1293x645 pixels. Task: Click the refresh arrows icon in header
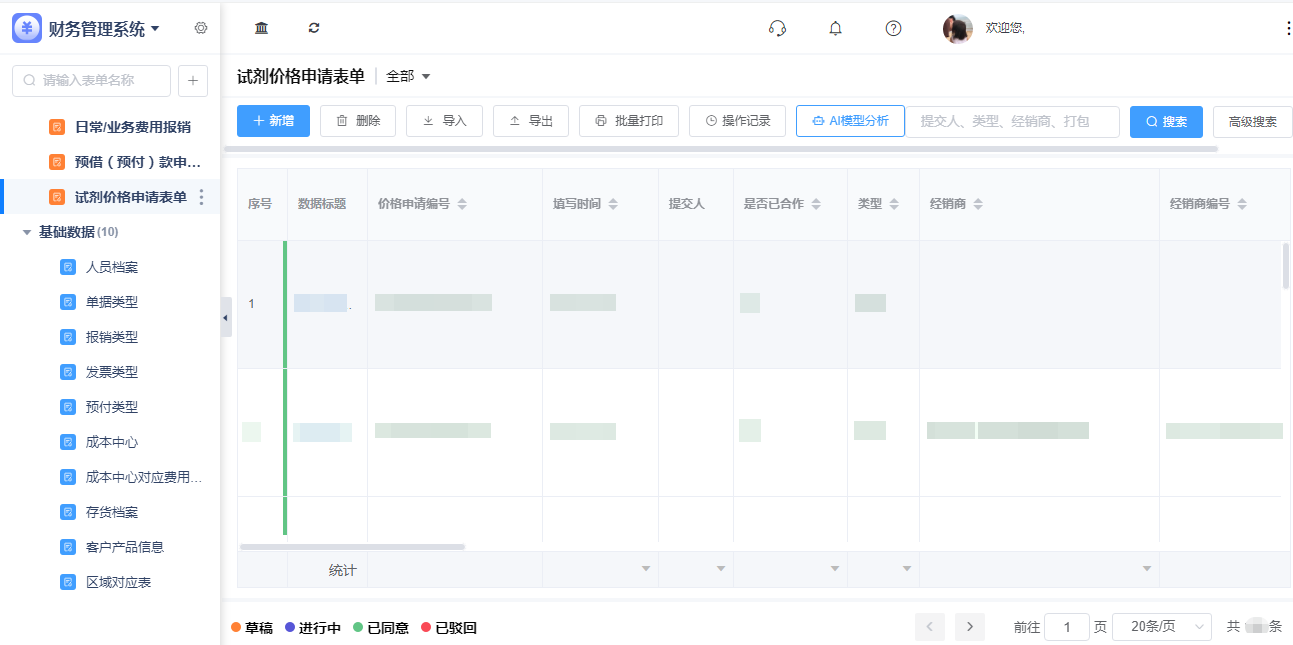pyautogui.click(x=314, y=28)
